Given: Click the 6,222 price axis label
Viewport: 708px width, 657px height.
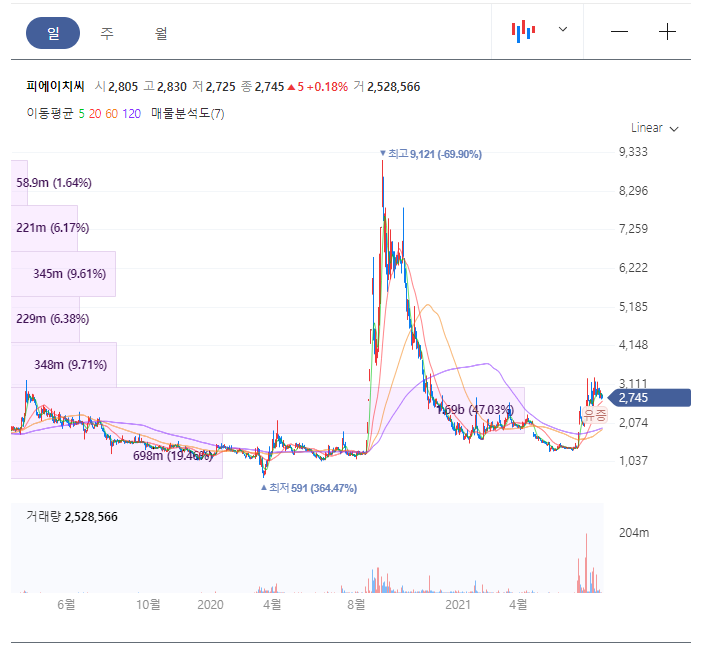Looking at the screenshot, I should (x=633, y=268).
